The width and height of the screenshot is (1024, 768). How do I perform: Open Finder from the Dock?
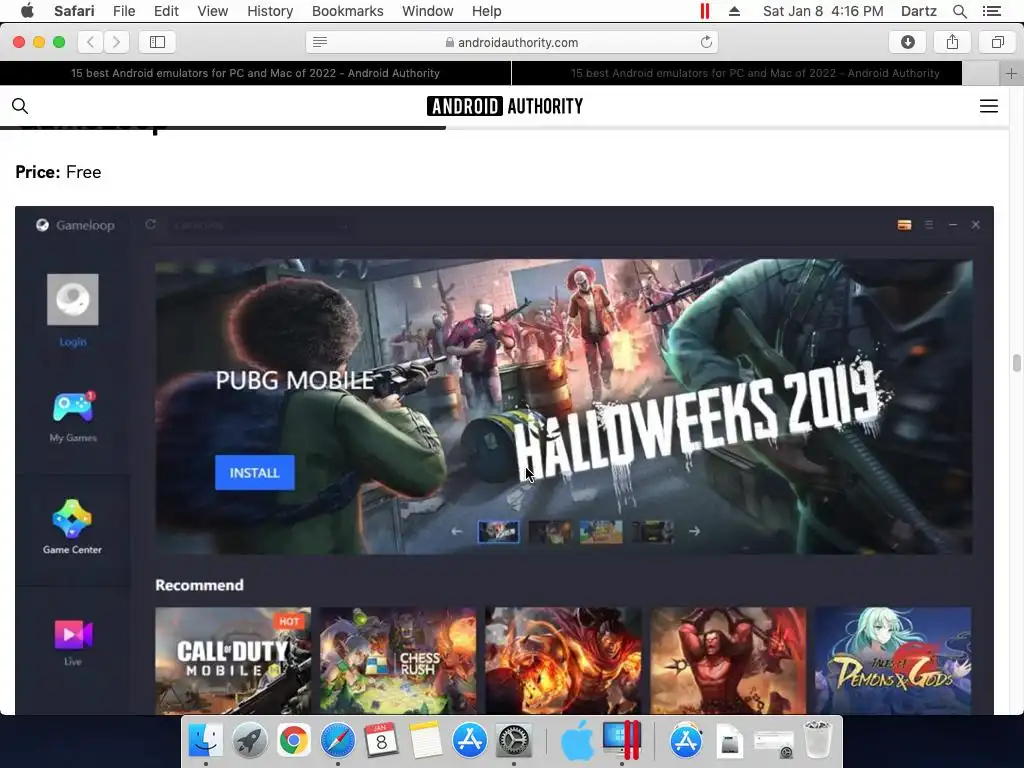(x=205, y=741)
